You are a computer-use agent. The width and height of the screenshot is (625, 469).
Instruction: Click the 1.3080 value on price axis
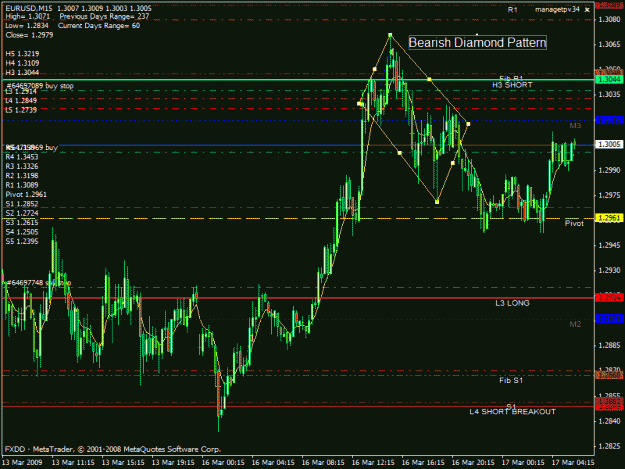[610, 19]
